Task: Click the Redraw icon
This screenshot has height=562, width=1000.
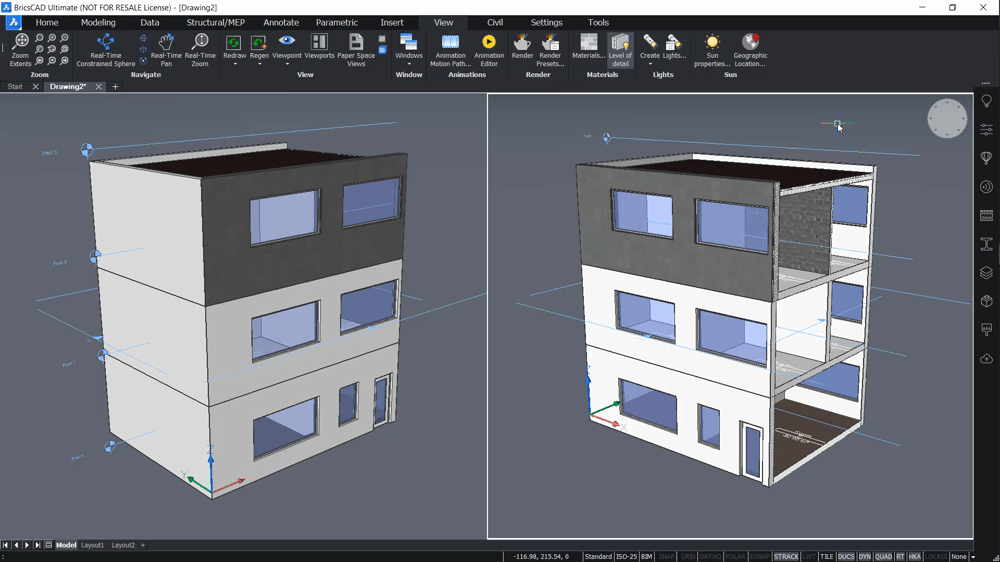Action: [x=234, y=43]
